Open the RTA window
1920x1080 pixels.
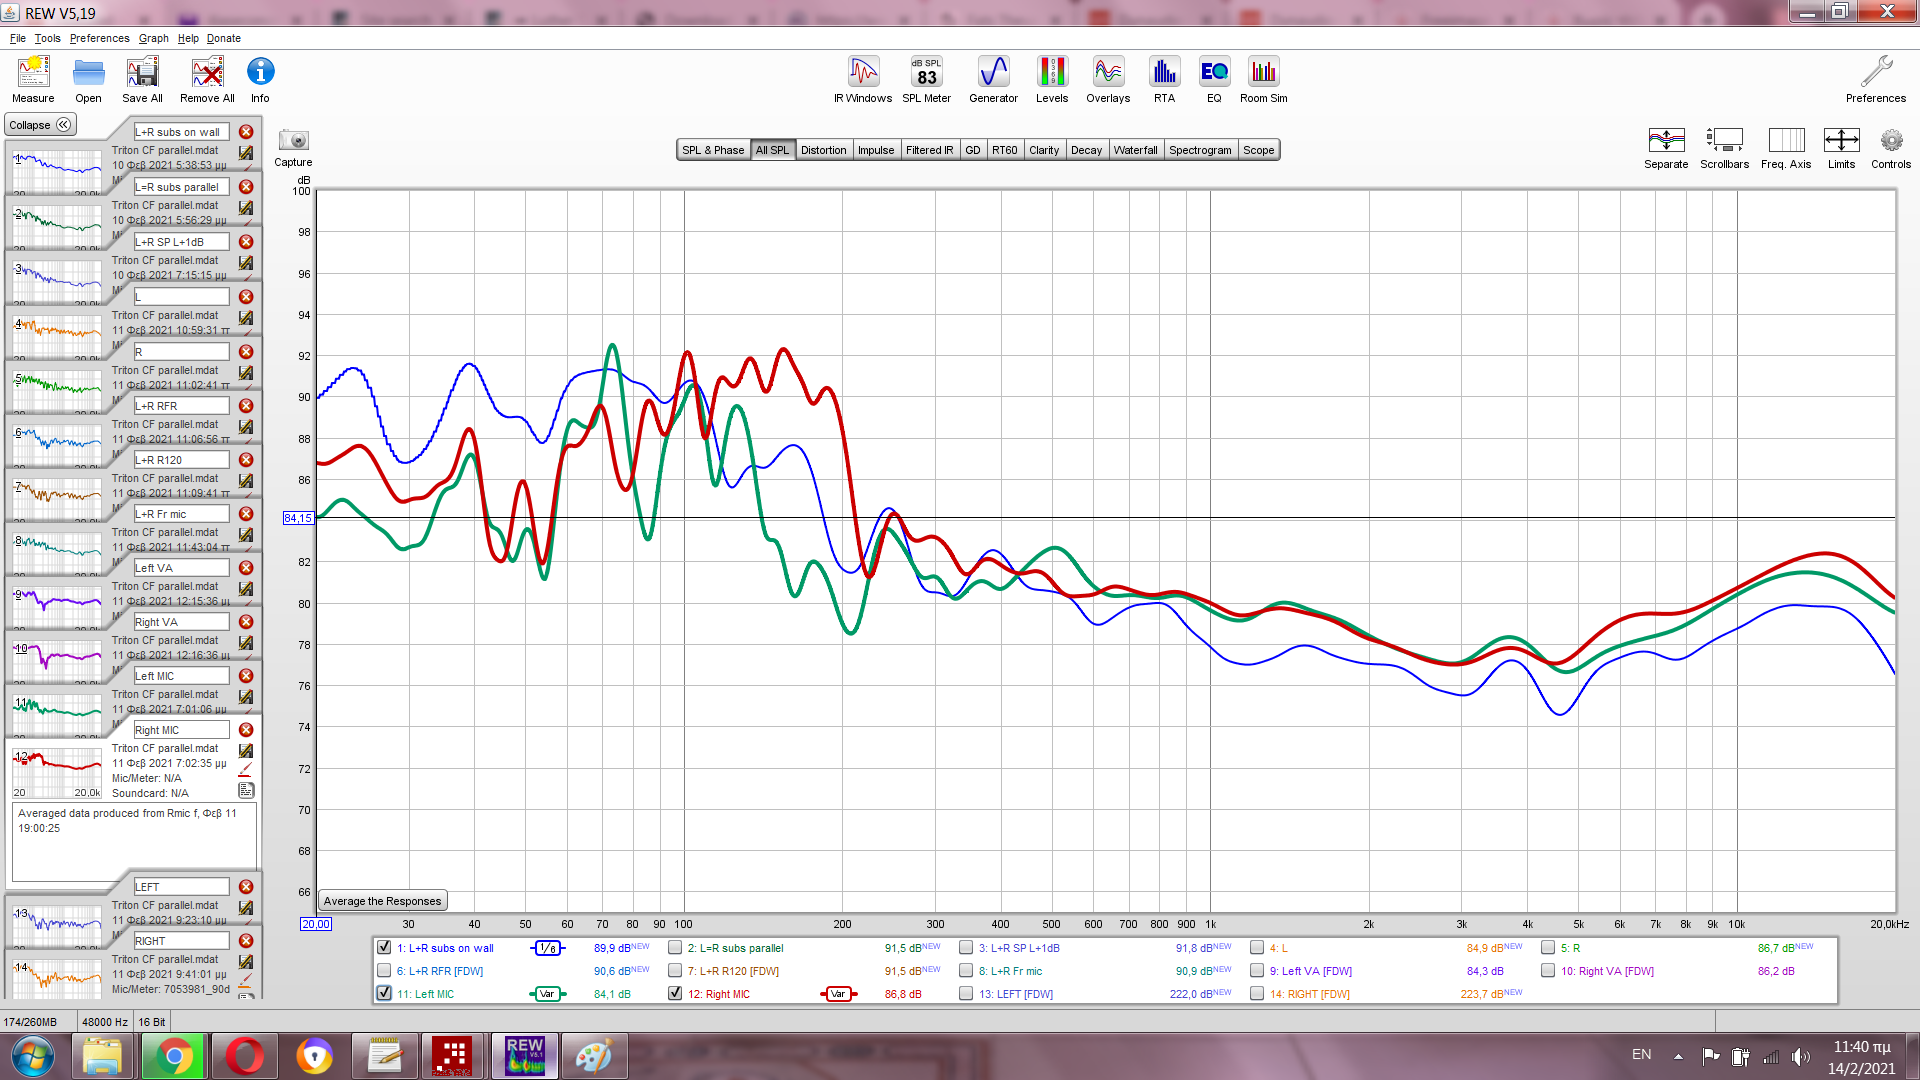(x=1164, y=79)
